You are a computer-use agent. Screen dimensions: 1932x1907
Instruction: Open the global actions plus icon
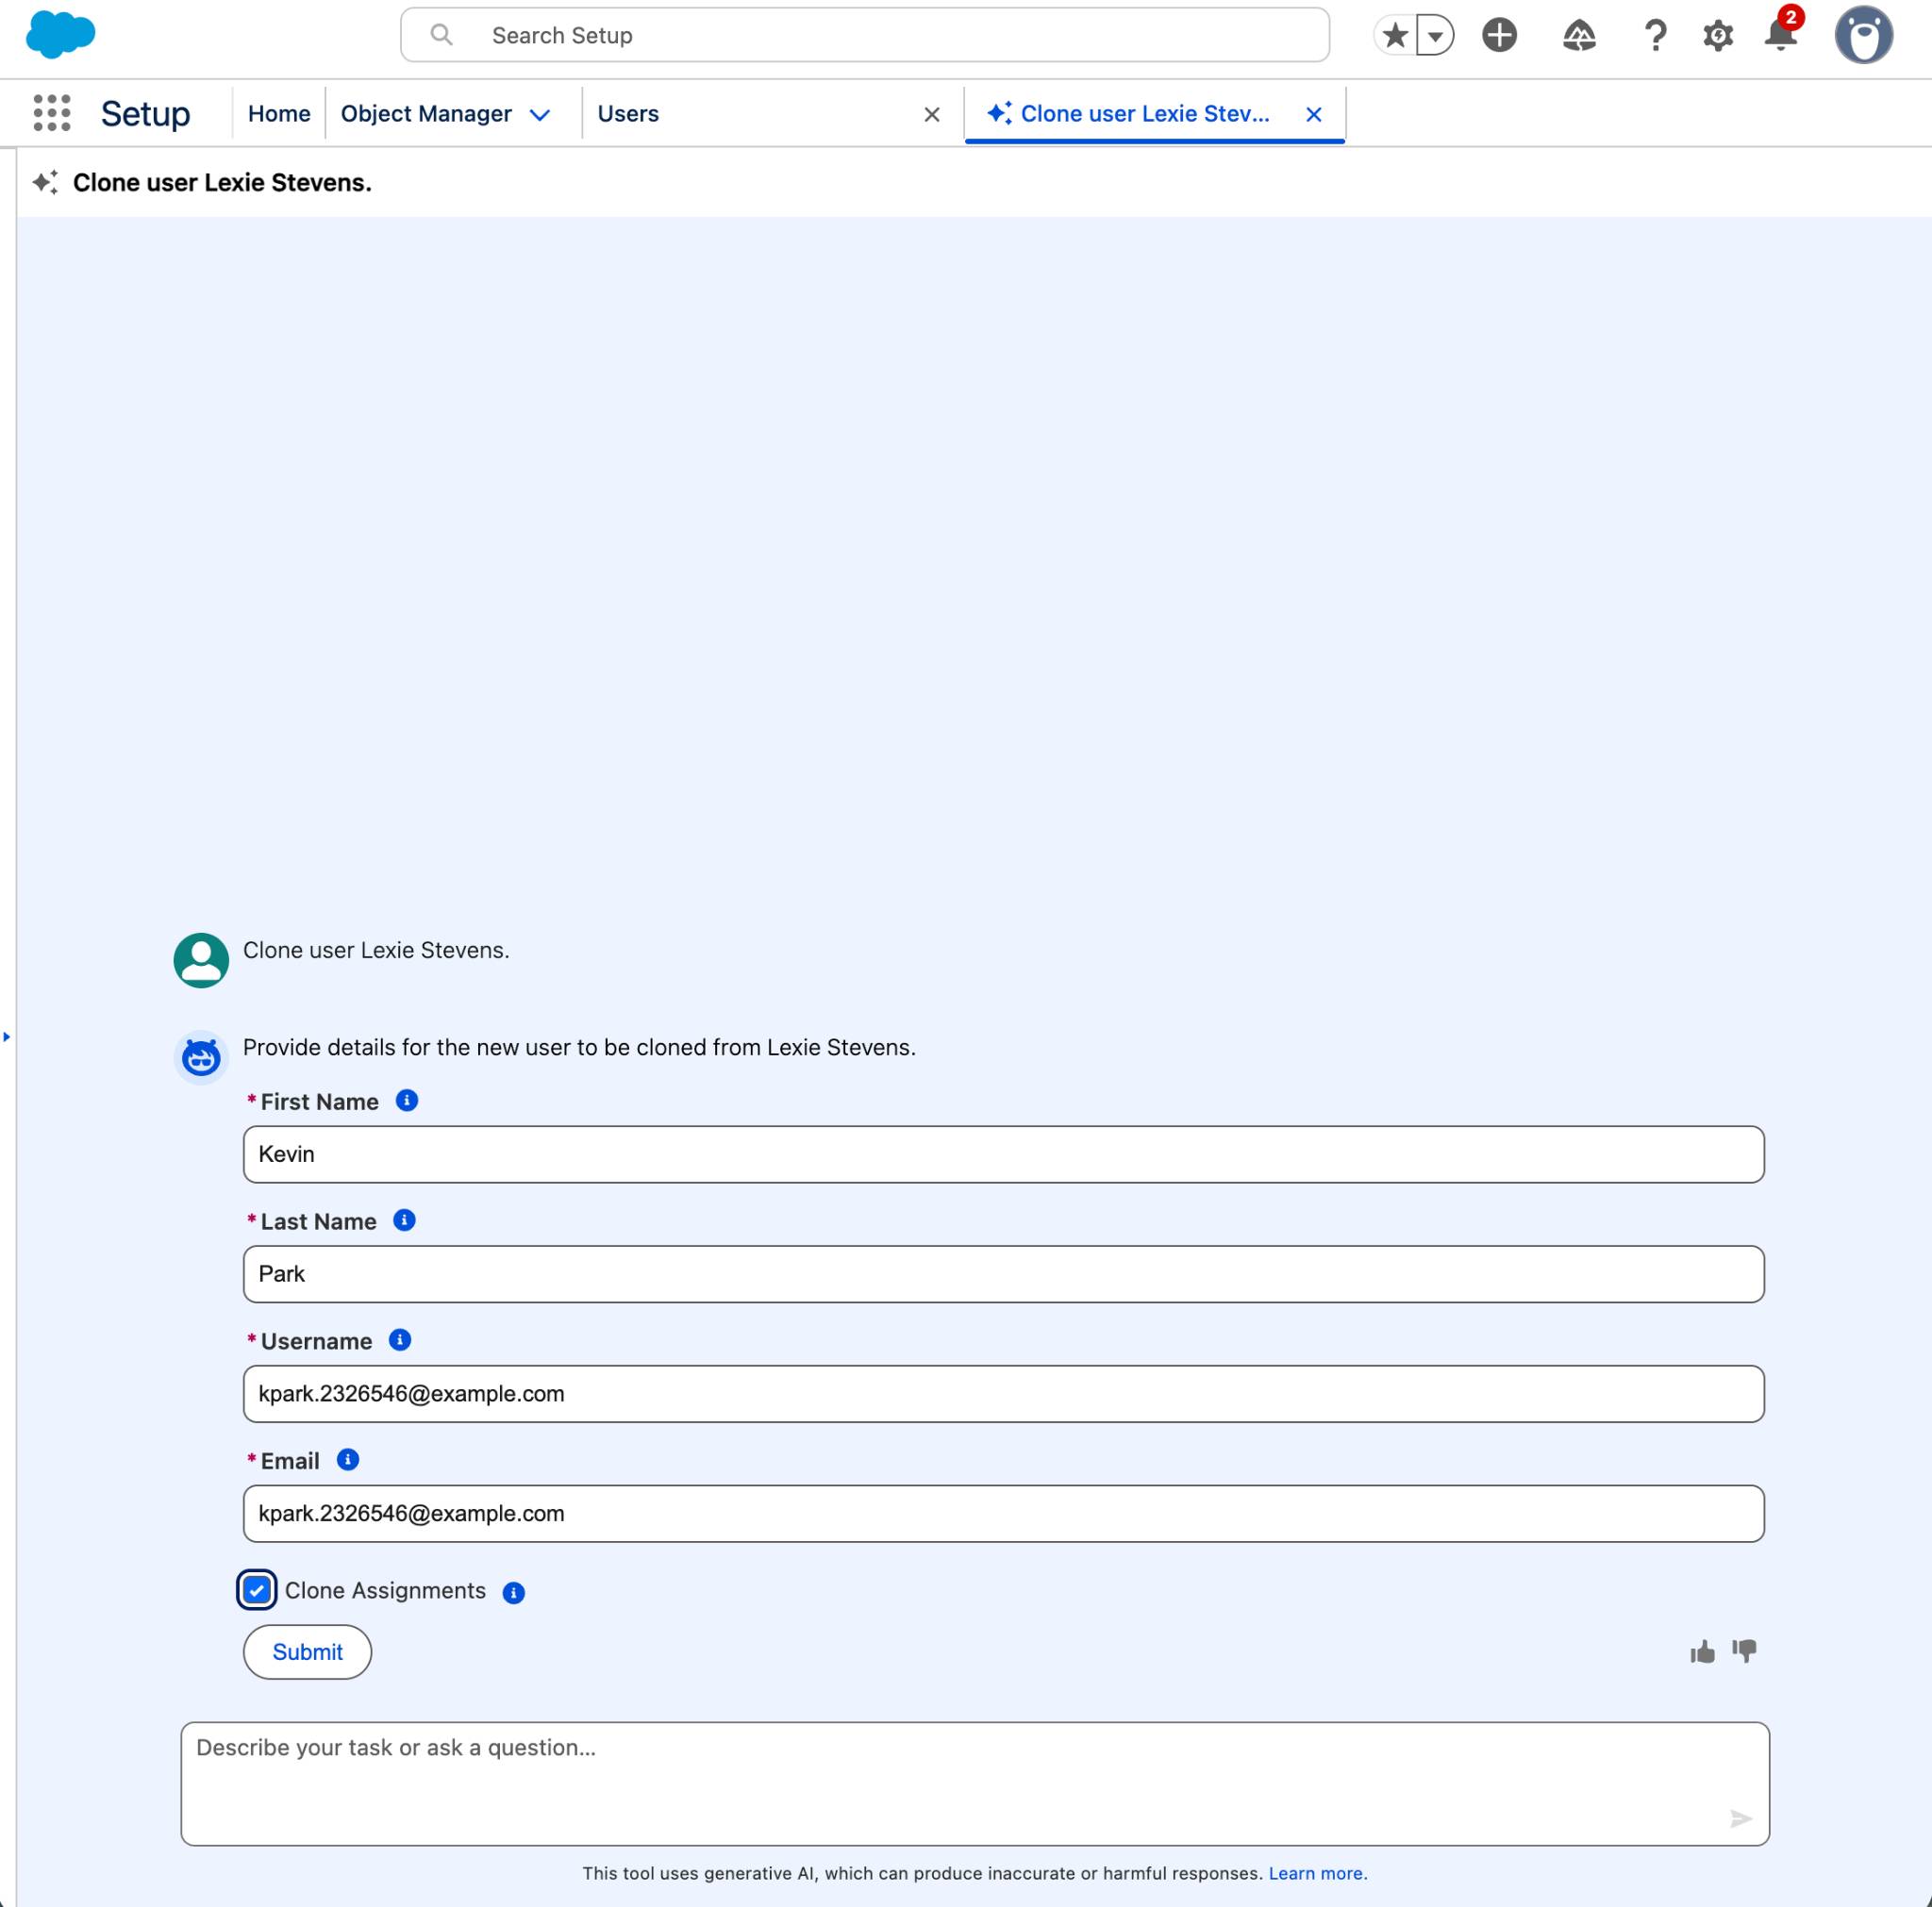[x=1499, y=35]
